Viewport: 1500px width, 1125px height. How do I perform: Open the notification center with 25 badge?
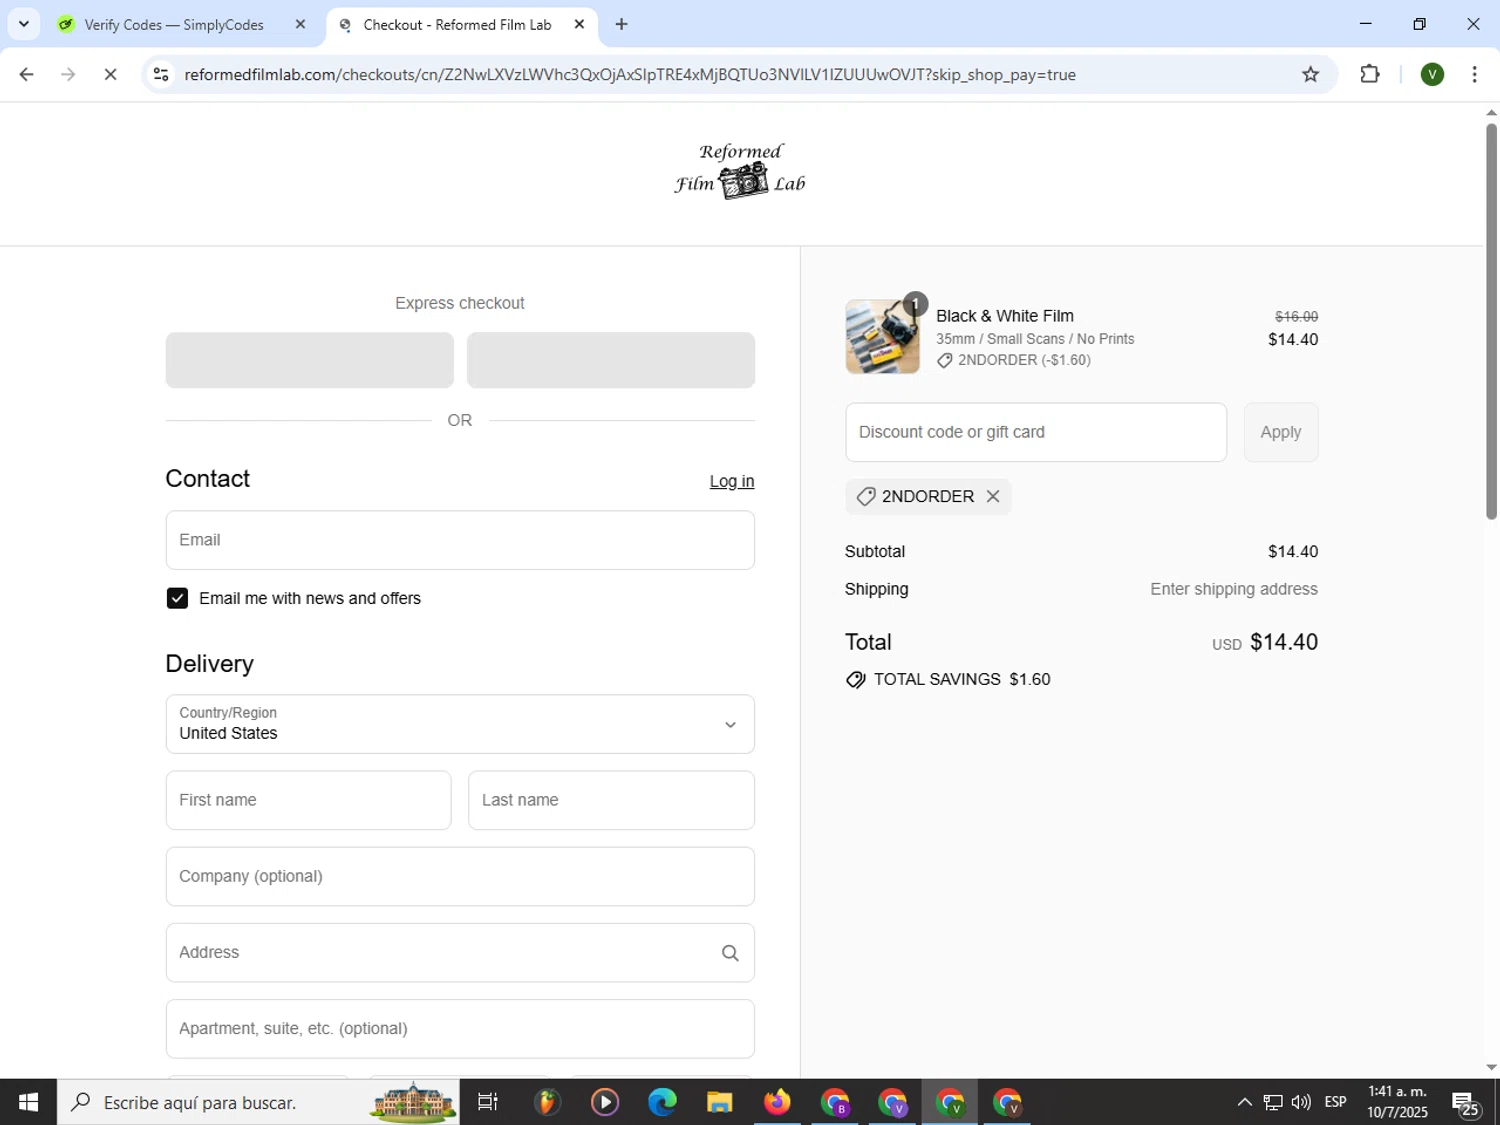[1466, 1104]
